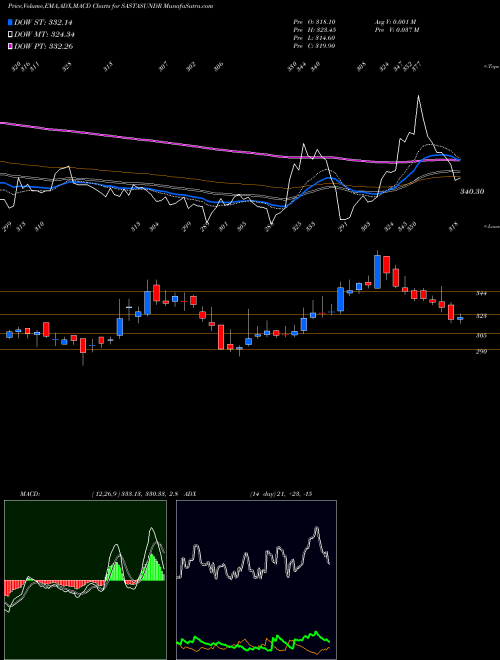Click the Pre L: 314.60 value
The width and height of the screenshot is (500, 660).
click(314, 38)
